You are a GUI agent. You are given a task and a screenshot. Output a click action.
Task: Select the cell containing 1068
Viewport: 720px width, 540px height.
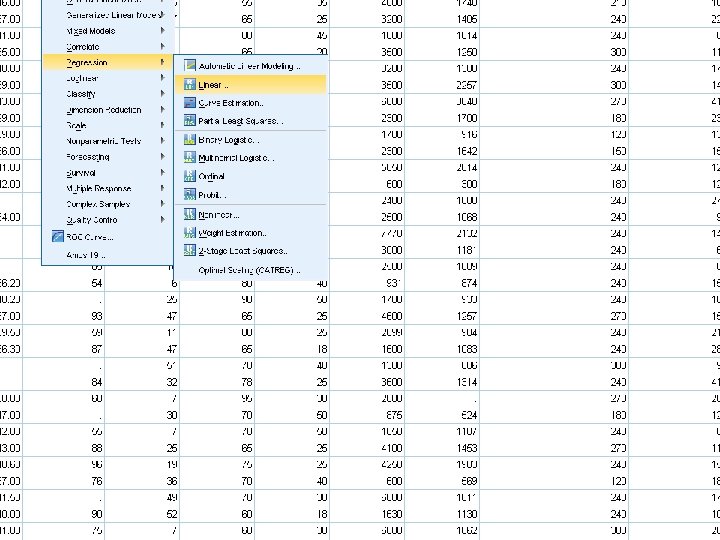pyautogui.click(x=442, y=217)
